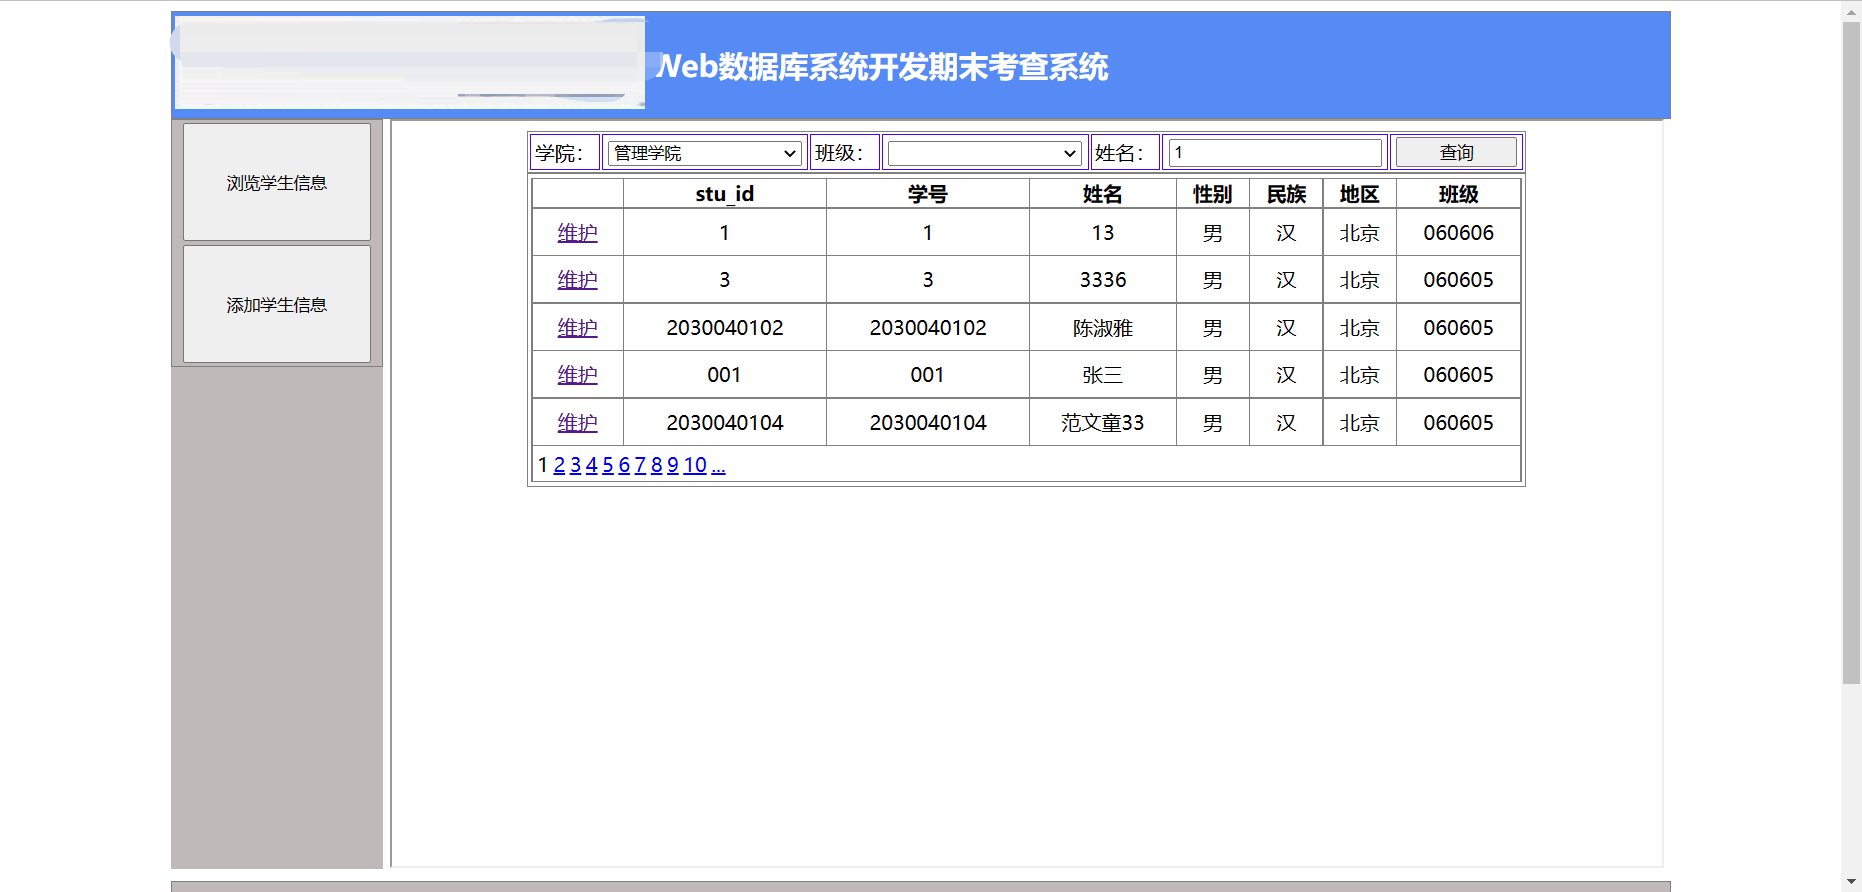The width and height of the screenshot is (1862, 892).
Task: Focus the 姓名 search input field
Action: click(1275, 153)
